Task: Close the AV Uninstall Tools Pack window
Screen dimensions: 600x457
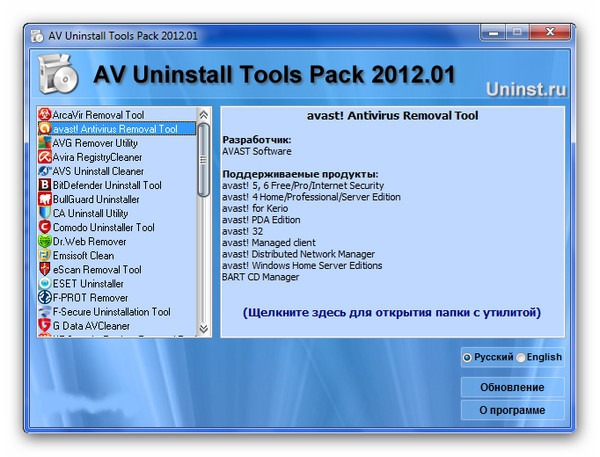Action: pyautogui.click(x=550, y=32)
